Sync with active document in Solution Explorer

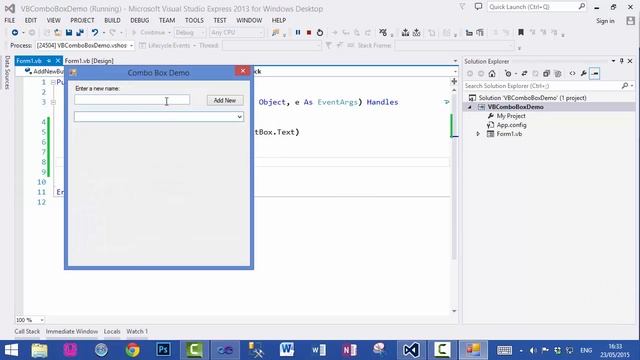[524, 73]
